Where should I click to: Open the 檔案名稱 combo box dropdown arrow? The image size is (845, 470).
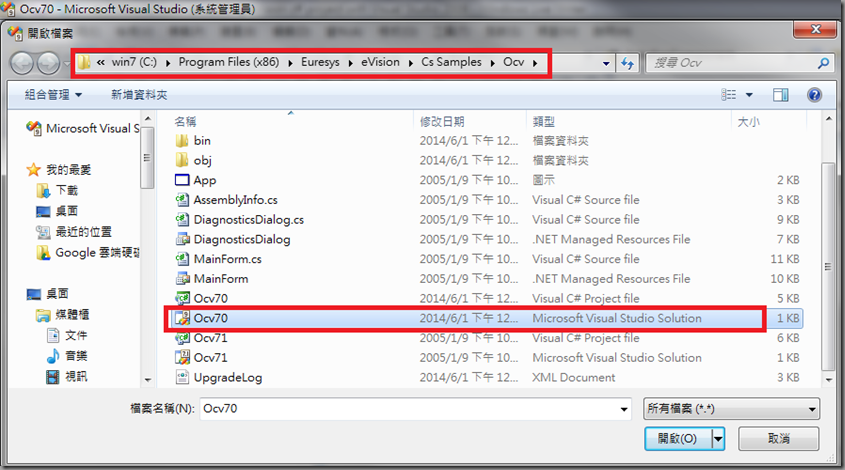click(x=624, y=409)
